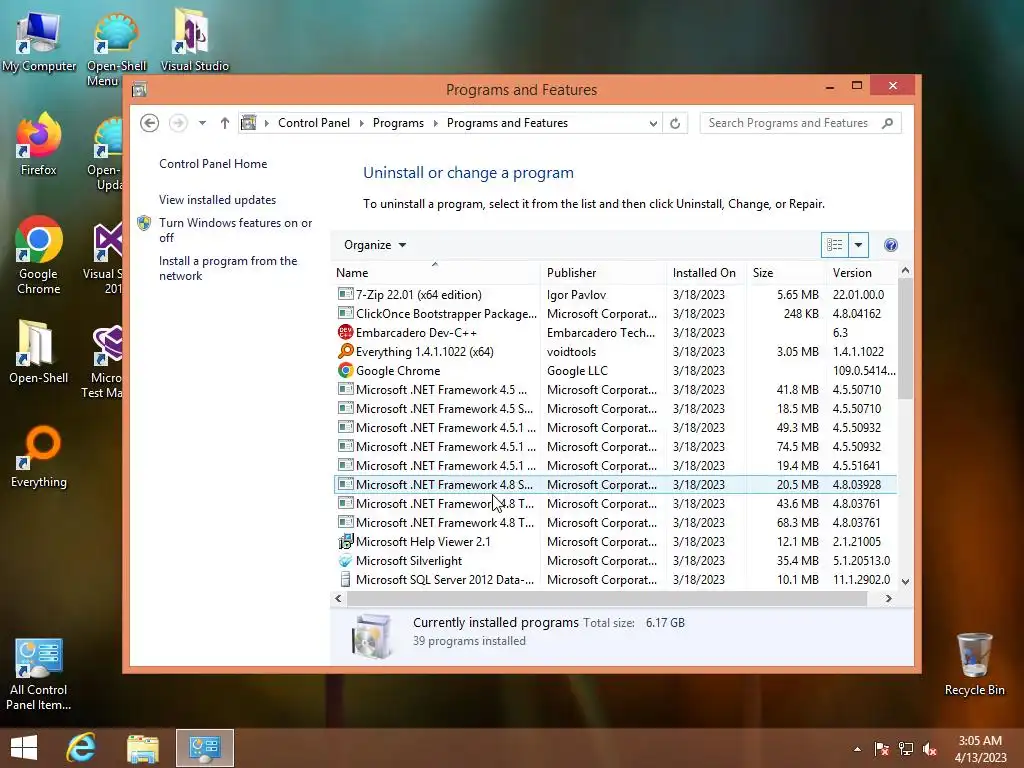
Task: Click the 68.3 MB size cell
Action: 797,522
